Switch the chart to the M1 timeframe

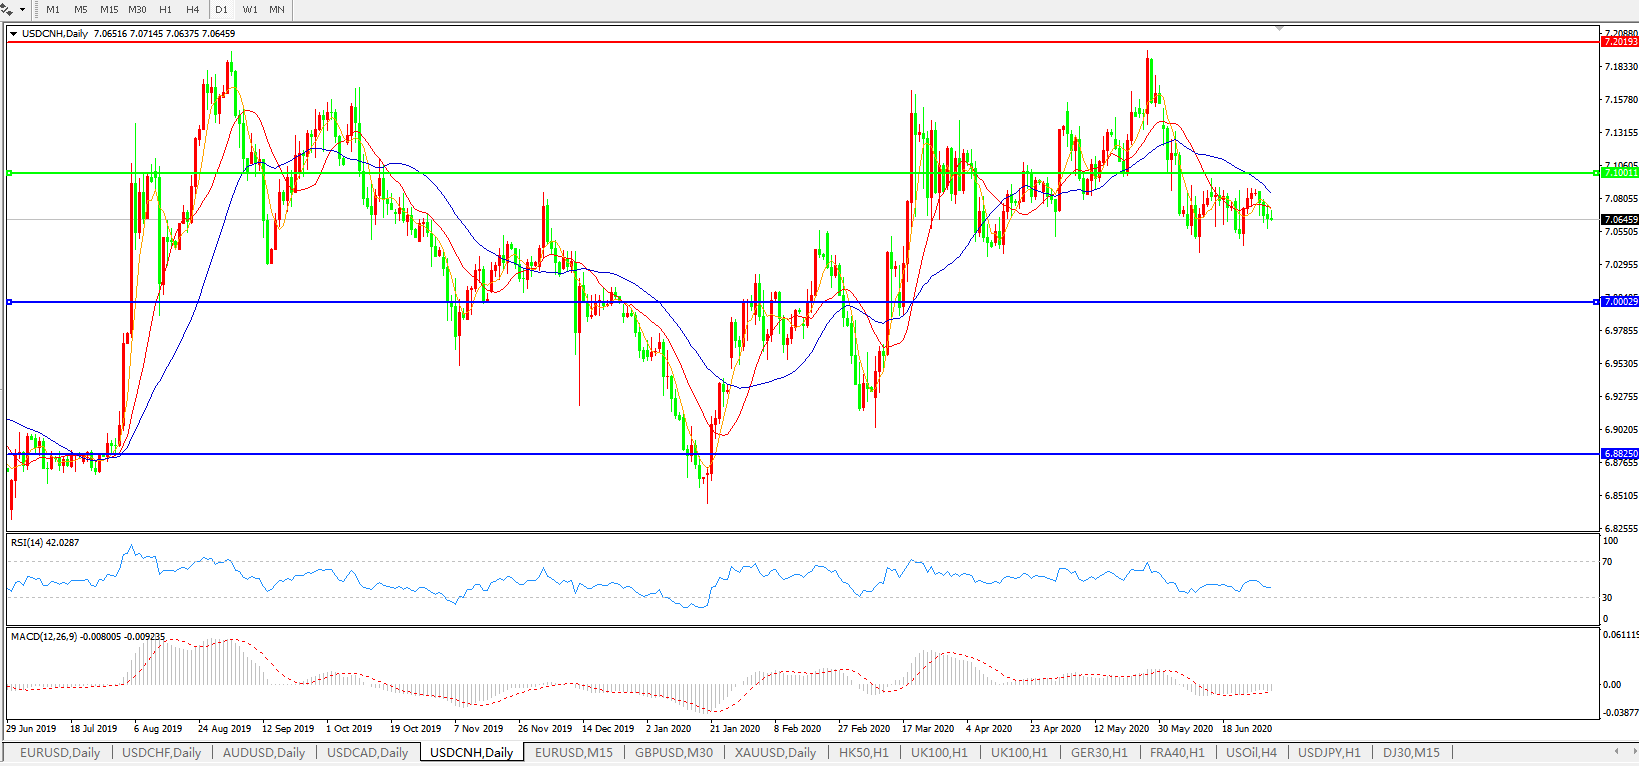(x=53, y=9)
